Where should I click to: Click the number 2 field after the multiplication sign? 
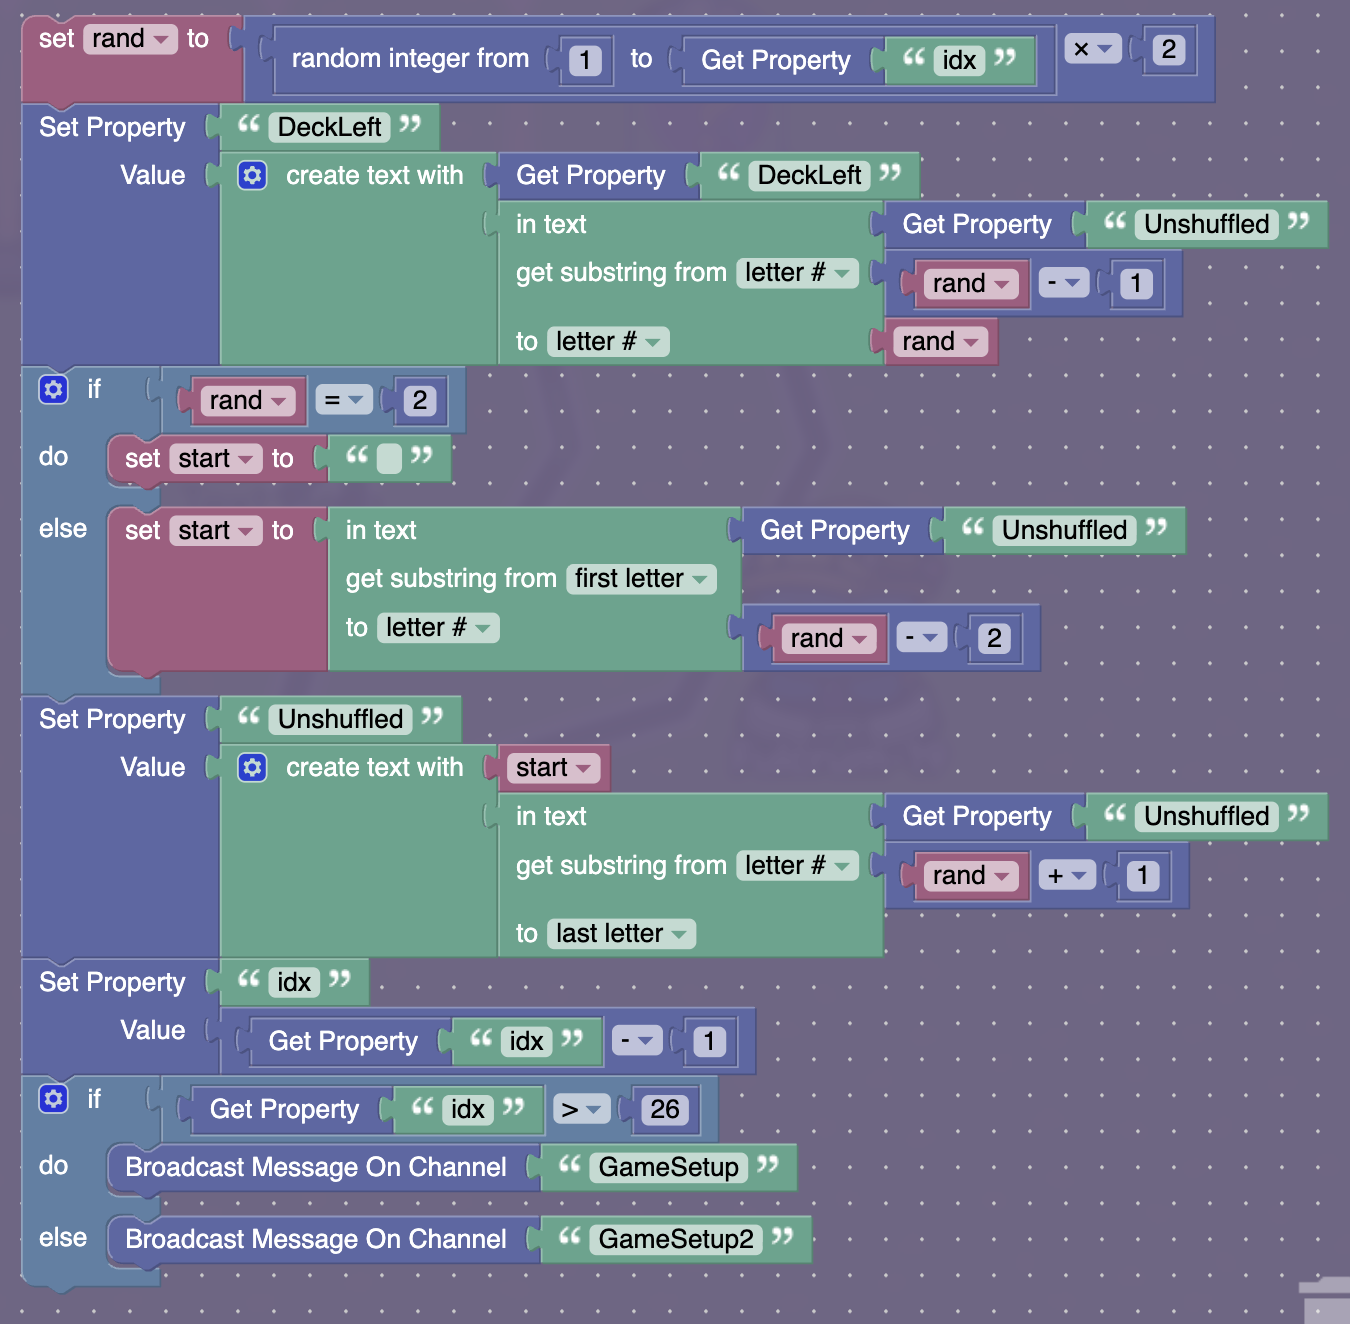(x=1168, y=49)
